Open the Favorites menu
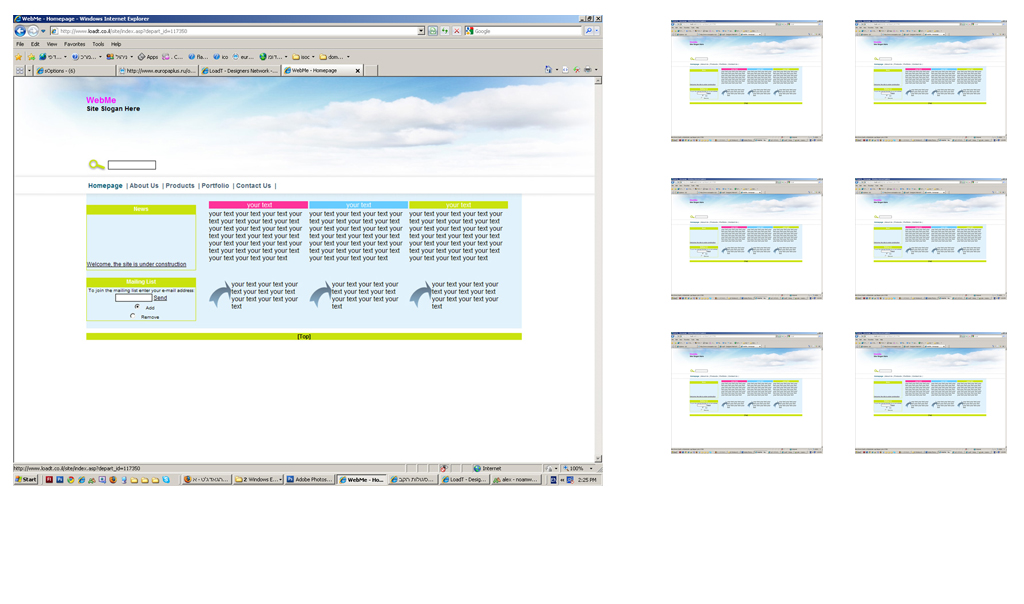1024x604 pixels. click(x=74, y=44)
